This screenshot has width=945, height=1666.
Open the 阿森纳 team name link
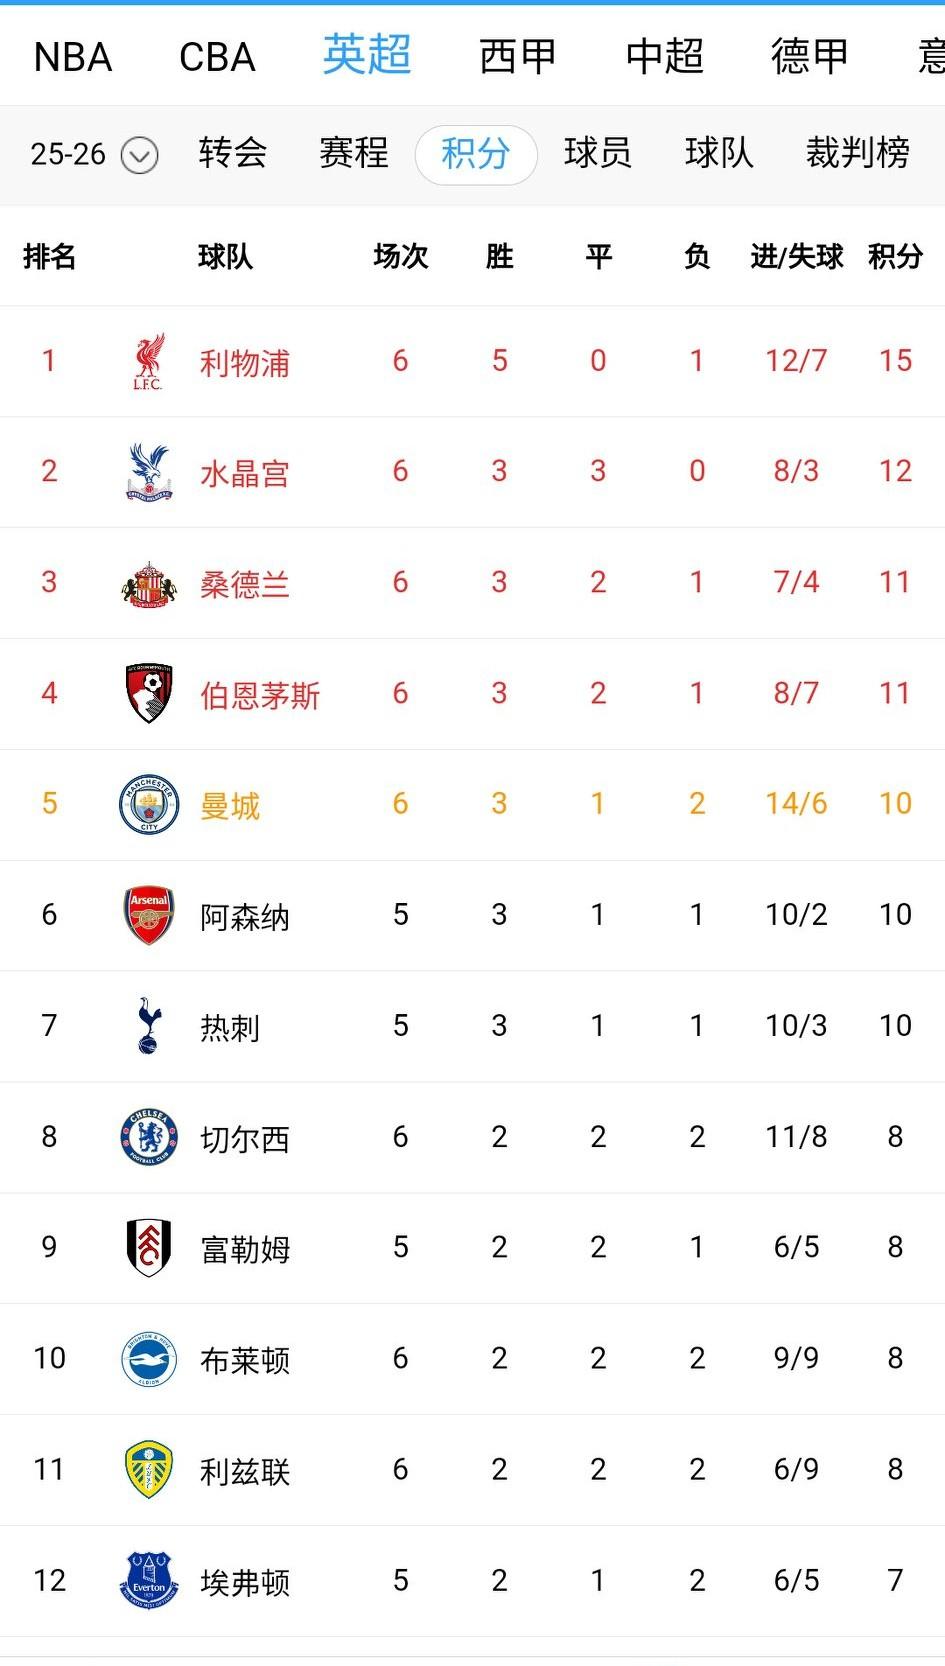245,917
